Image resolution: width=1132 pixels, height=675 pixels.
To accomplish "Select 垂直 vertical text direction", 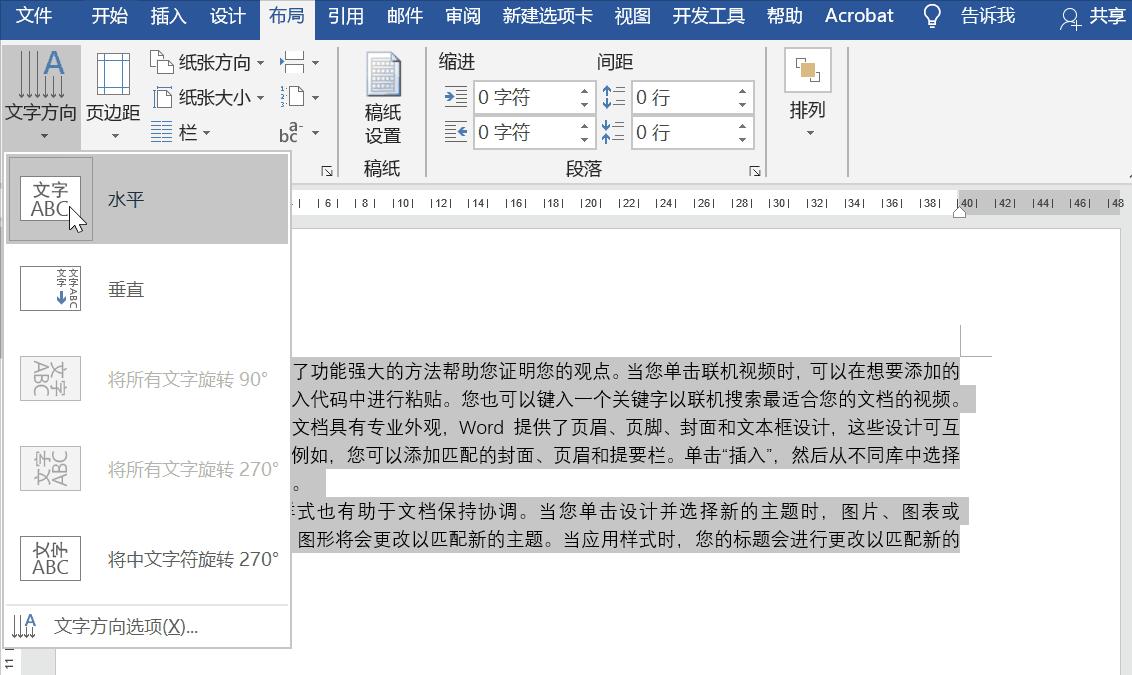I will 126,289.
